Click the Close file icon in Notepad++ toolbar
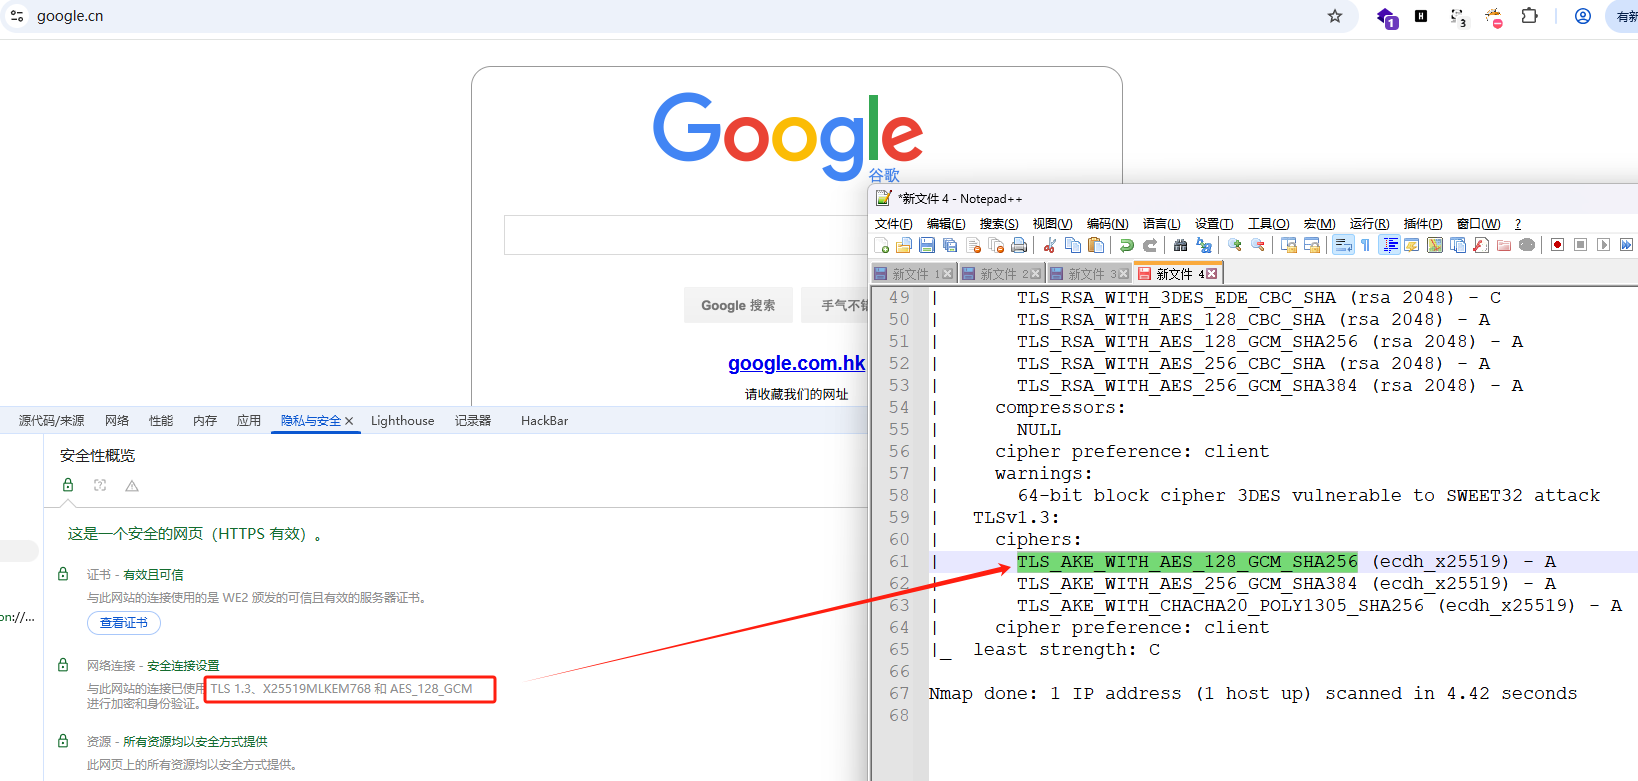The height and width of the screenshot is (781, 1638). (x=974, y=245)
